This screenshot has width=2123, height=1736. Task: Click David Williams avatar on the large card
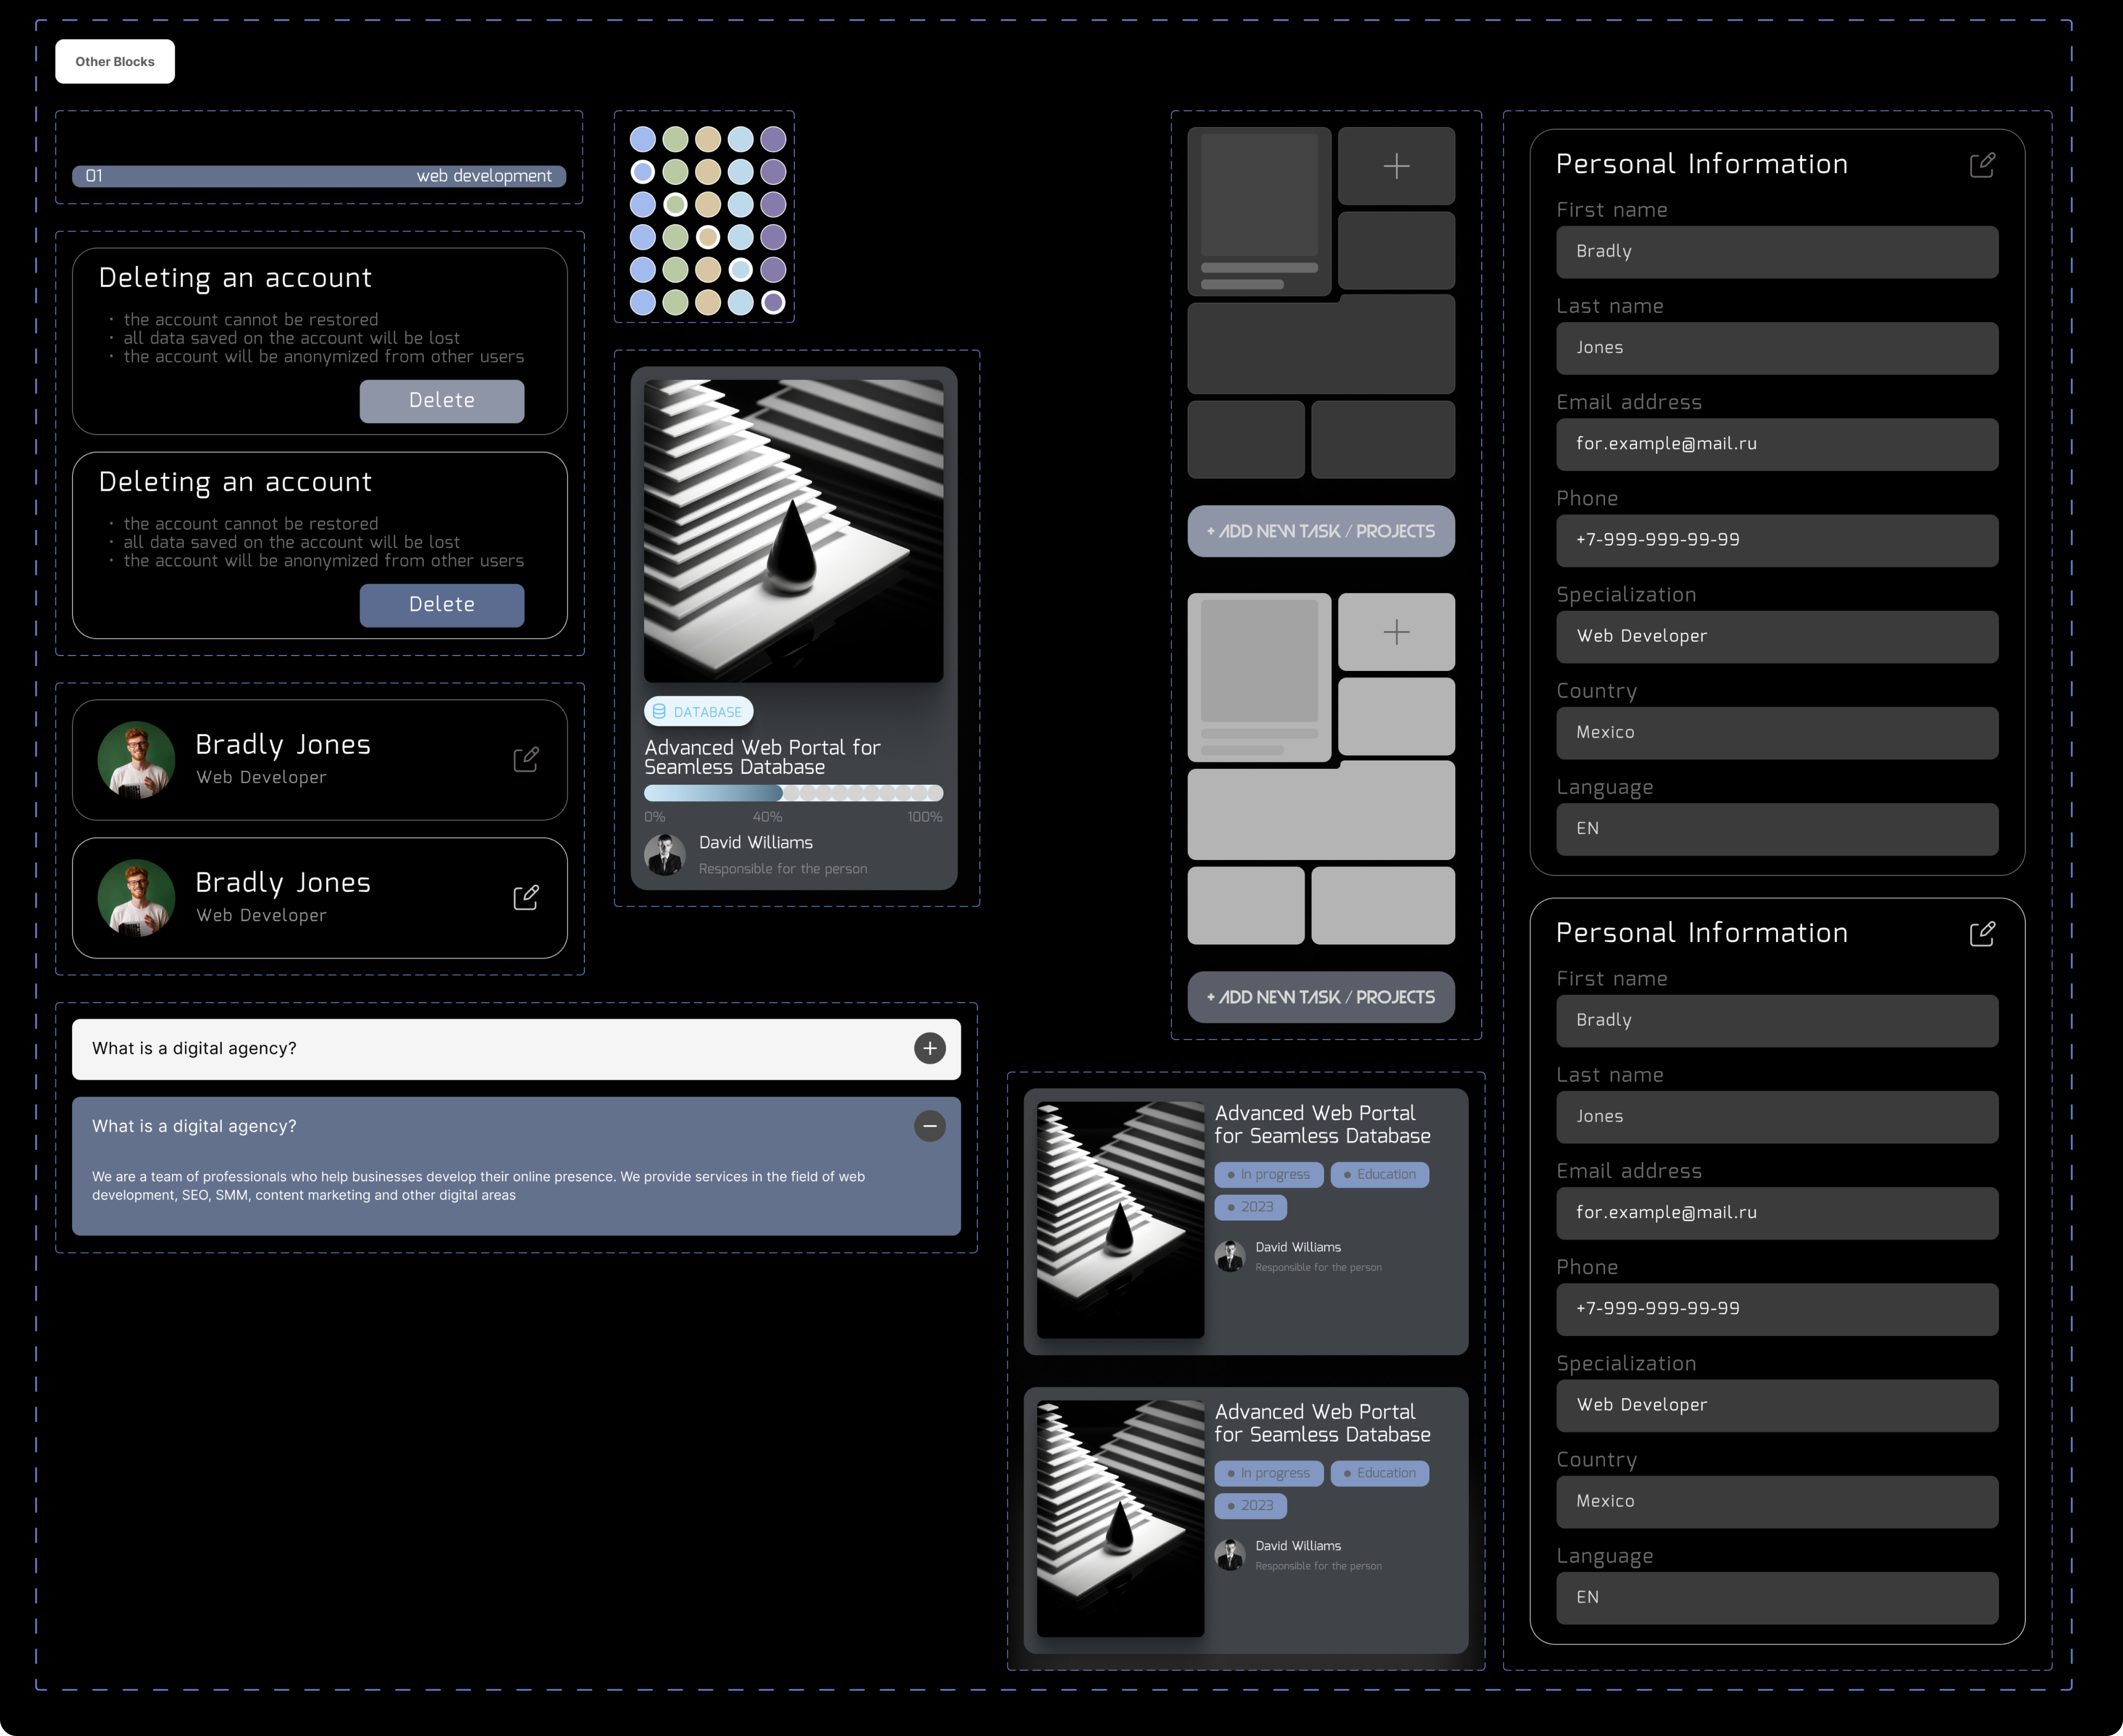(x=665, y=855)
